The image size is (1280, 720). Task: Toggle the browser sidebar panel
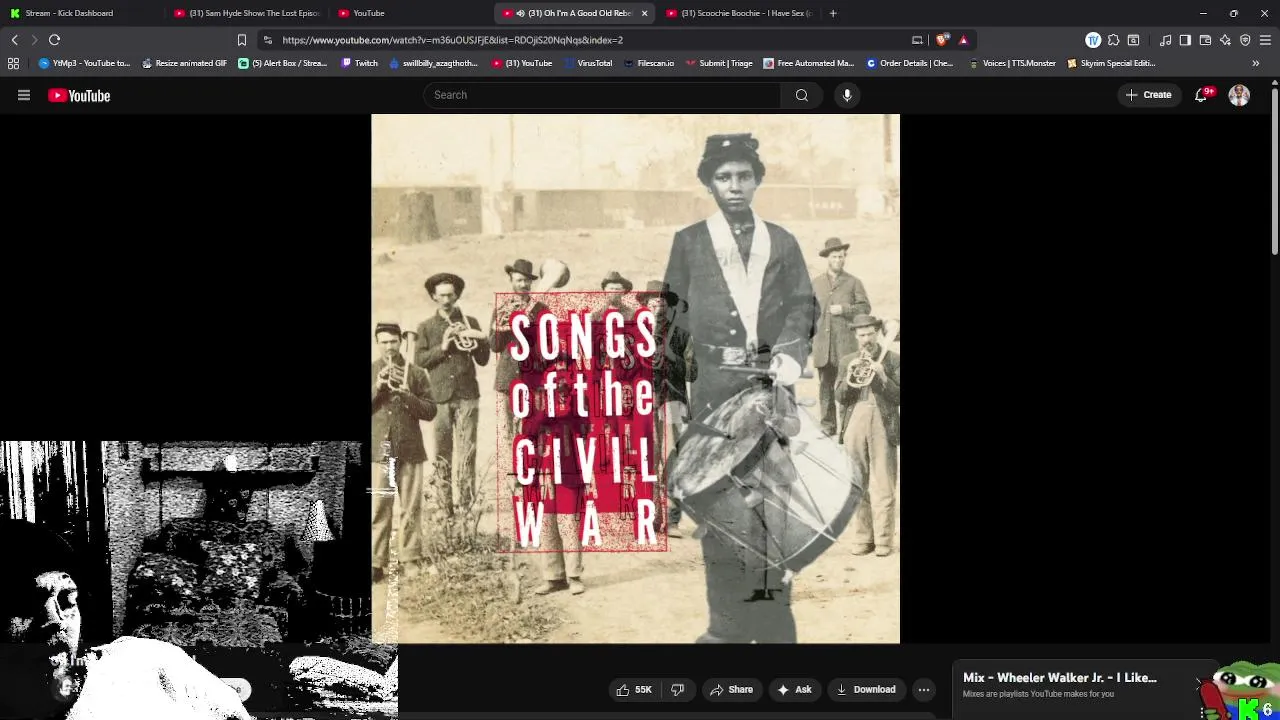(1185, 40)
